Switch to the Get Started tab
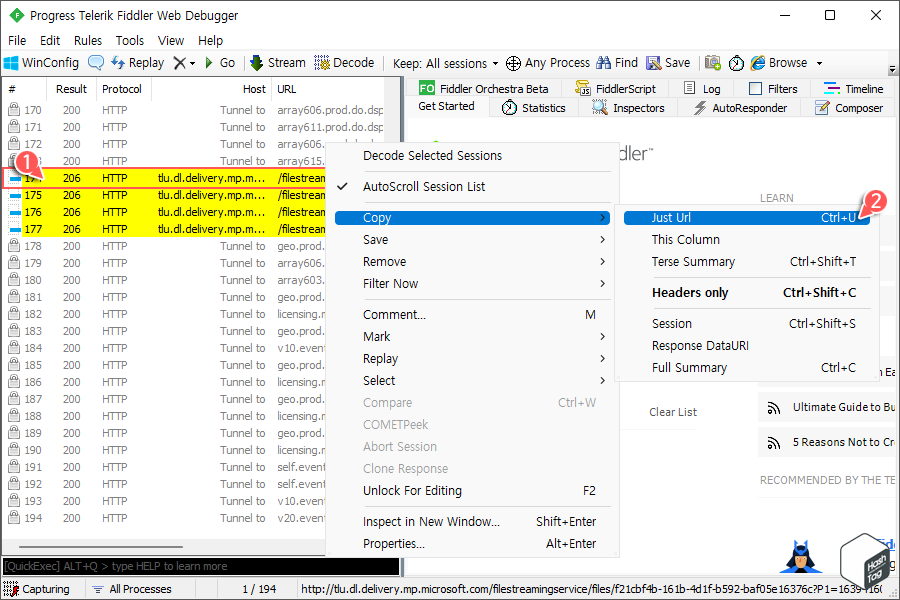 click(447, 106)
